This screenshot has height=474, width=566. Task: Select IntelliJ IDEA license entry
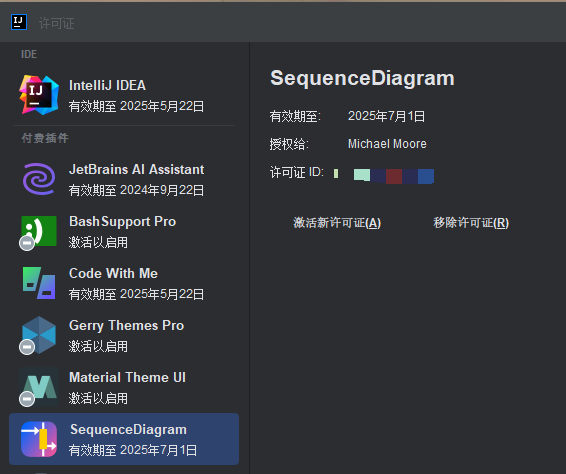point(124,95)
